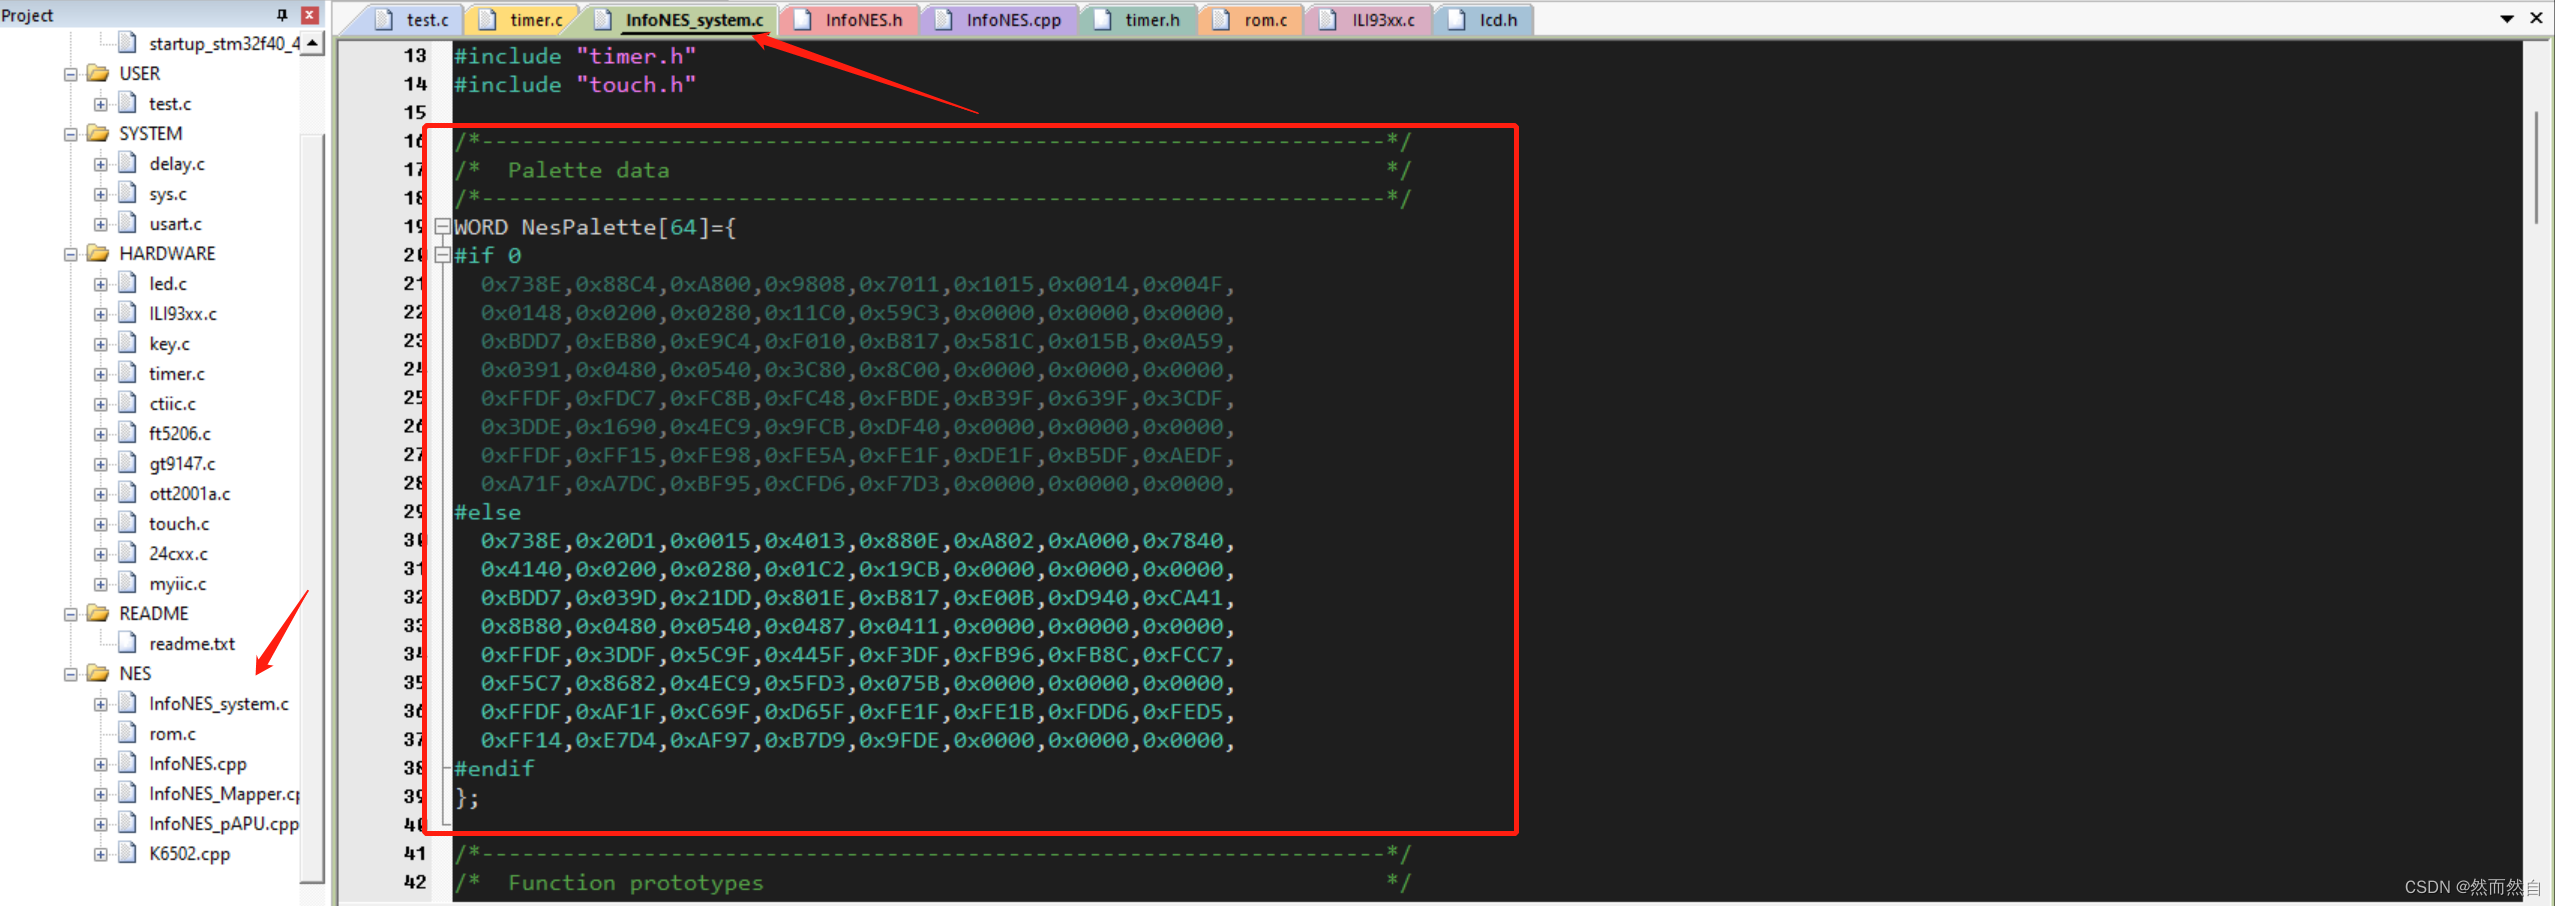
Task: Click the project tree scroll-up arrow
Action: click(313, 43)
